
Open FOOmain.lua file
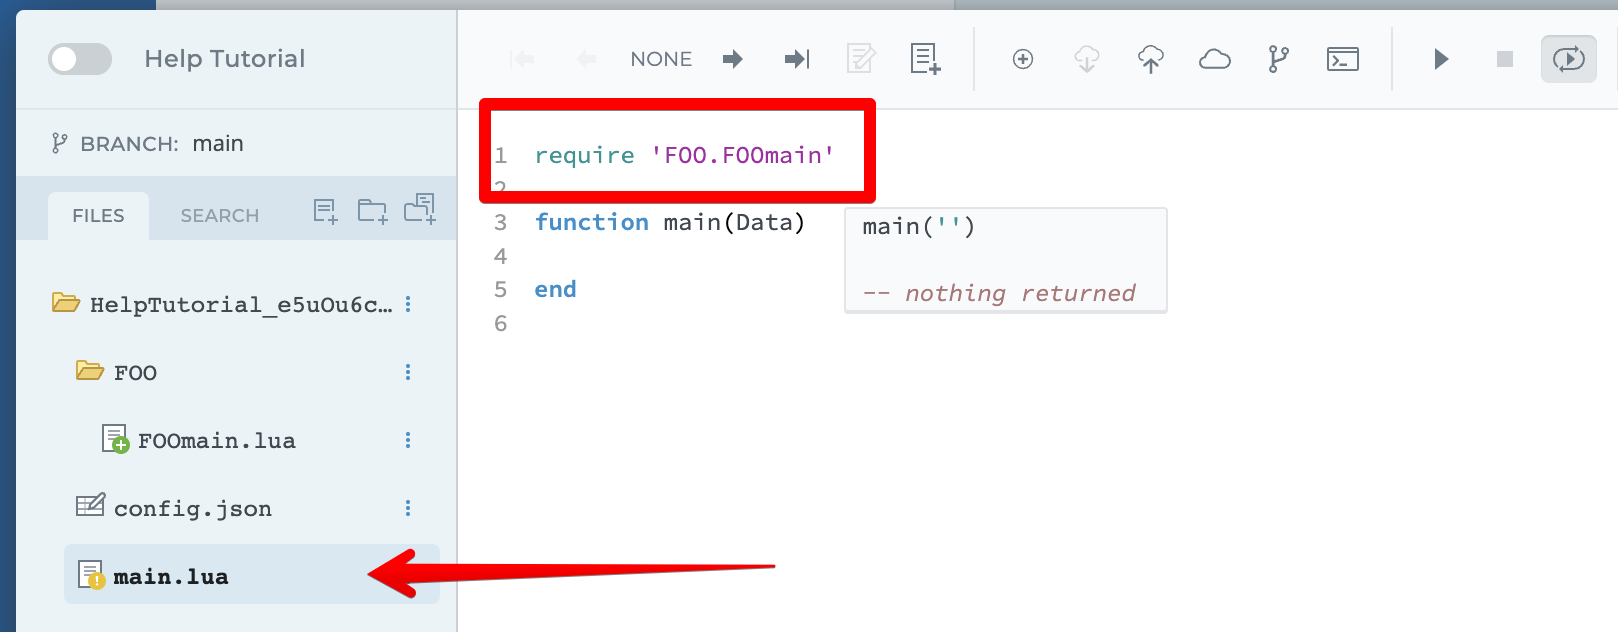point(216,441)
